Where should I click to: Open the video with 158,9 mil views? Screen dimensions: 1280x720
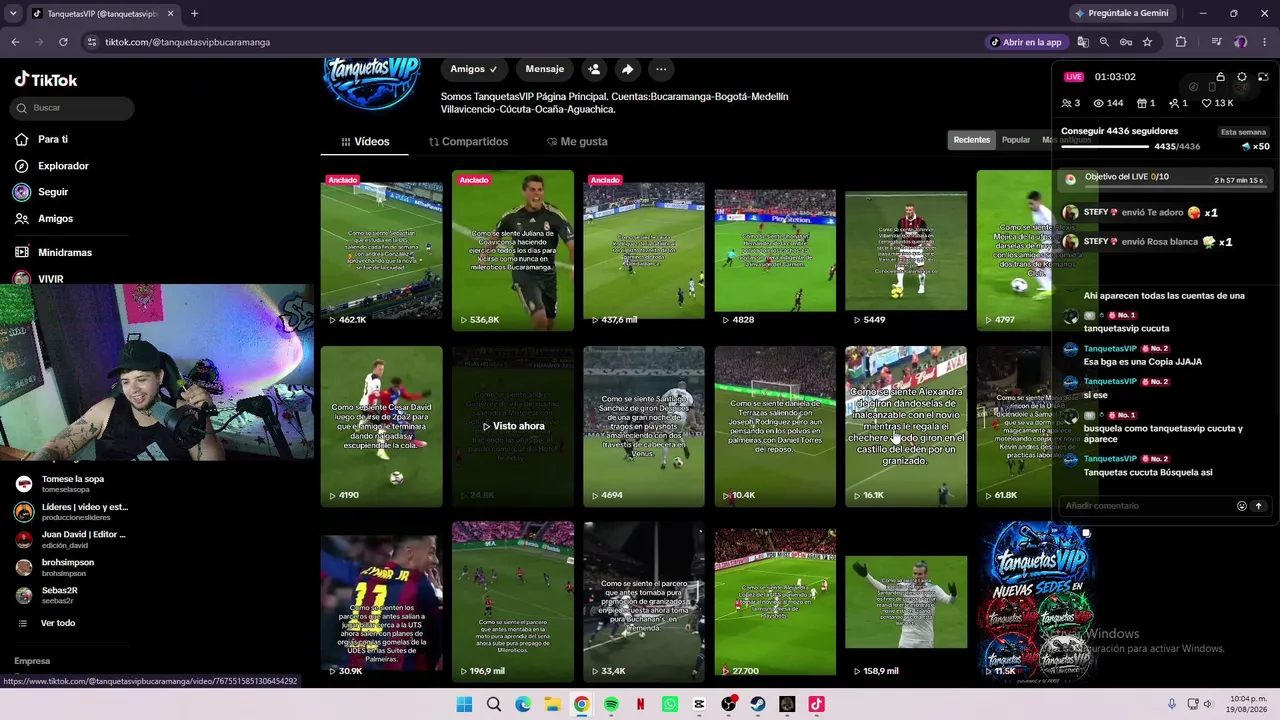point(906,601)
